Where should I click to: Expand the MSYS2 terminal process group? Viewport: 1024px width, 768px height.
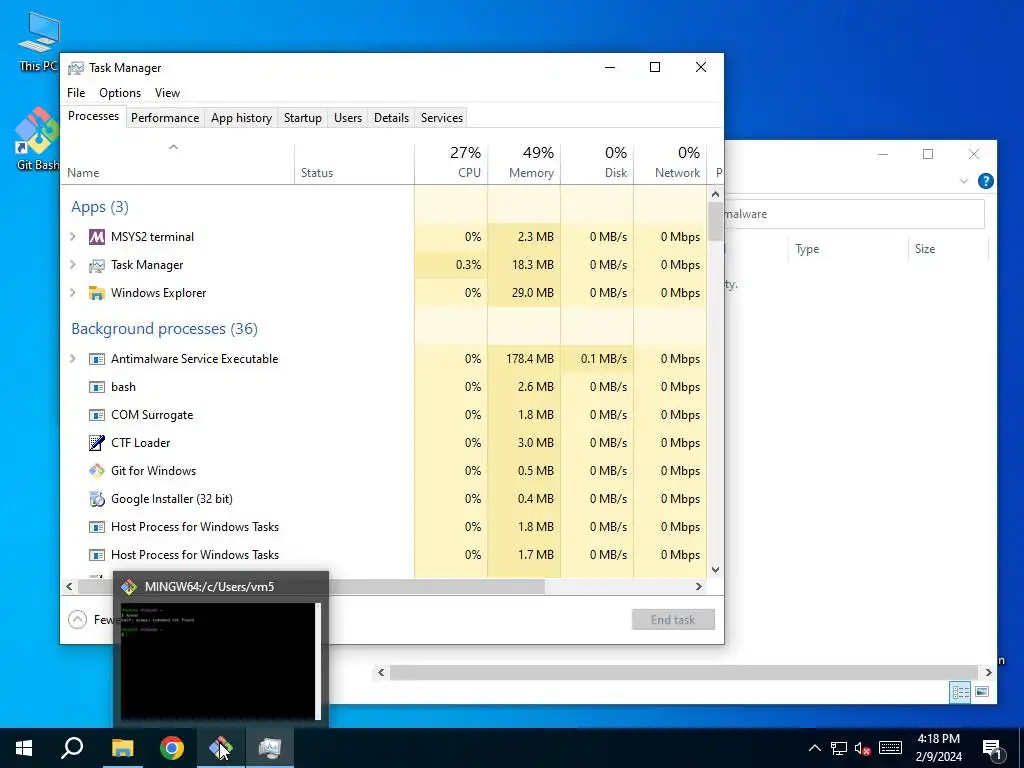coord(73,237)
